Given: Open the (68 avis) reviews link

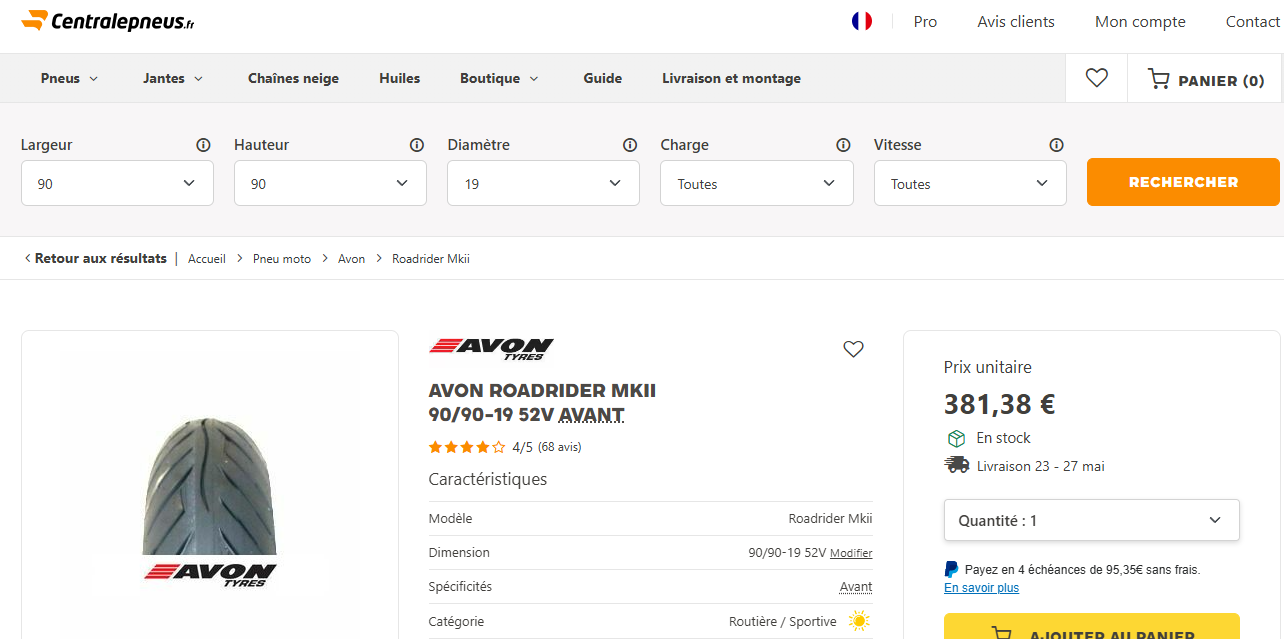Looking at the screenshot, I should 560,447.
